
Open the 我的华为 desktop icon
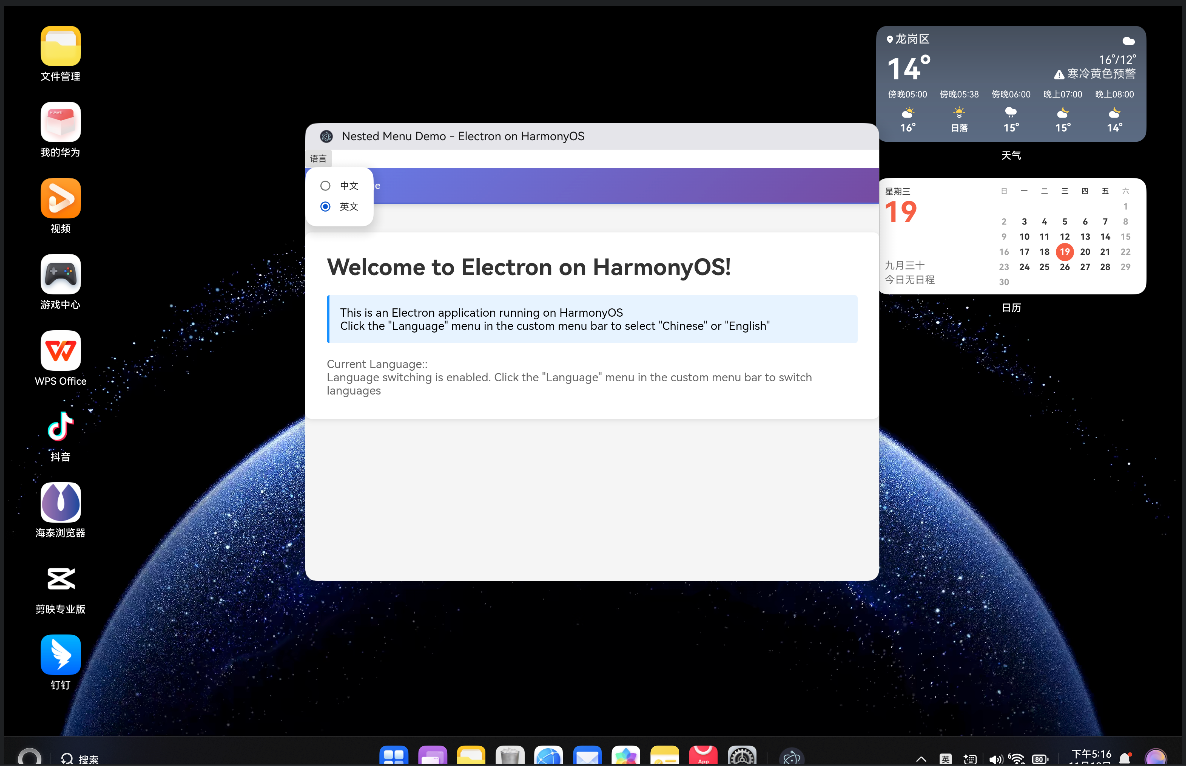(x=61, y=122)
